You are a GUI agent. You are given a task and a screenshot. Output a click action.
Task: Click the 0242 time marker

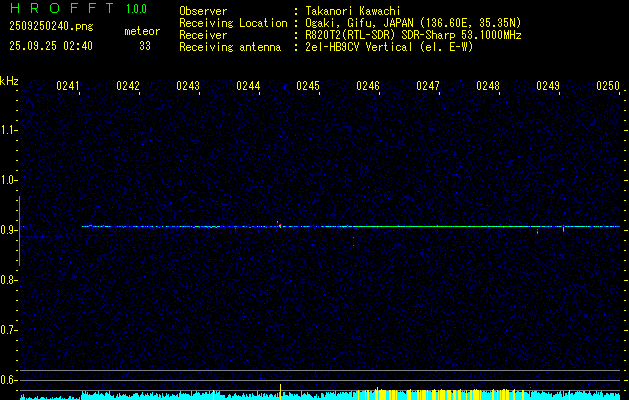[x=128, y=86]
